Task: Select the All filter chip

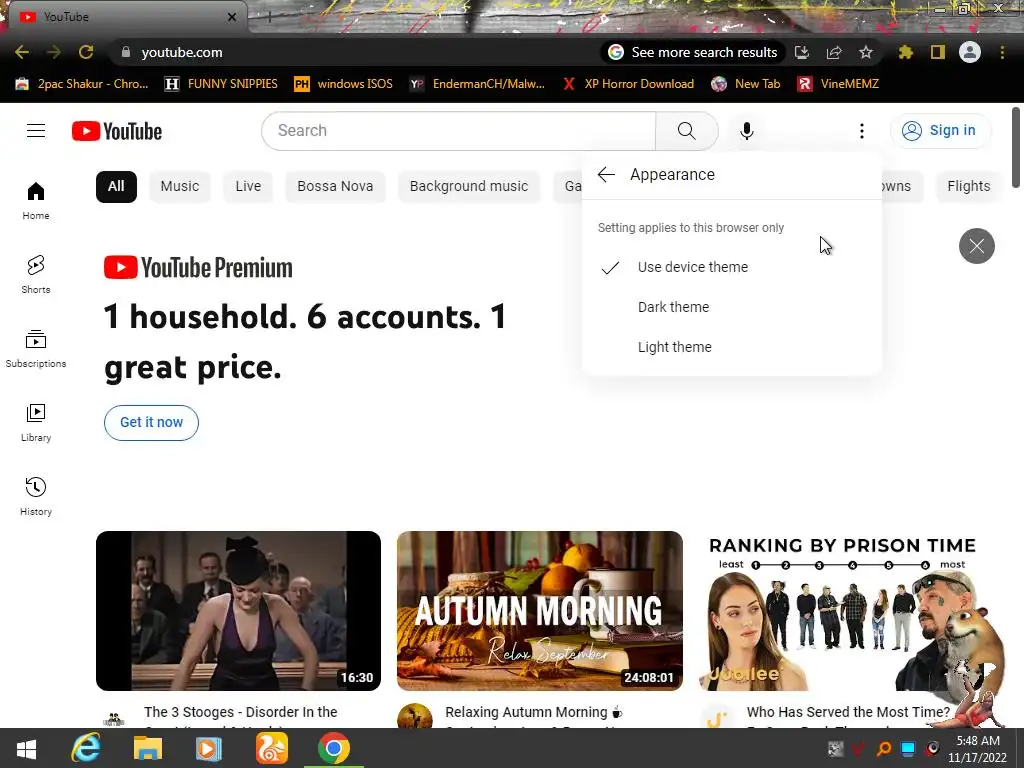Action: click(116, 187)
